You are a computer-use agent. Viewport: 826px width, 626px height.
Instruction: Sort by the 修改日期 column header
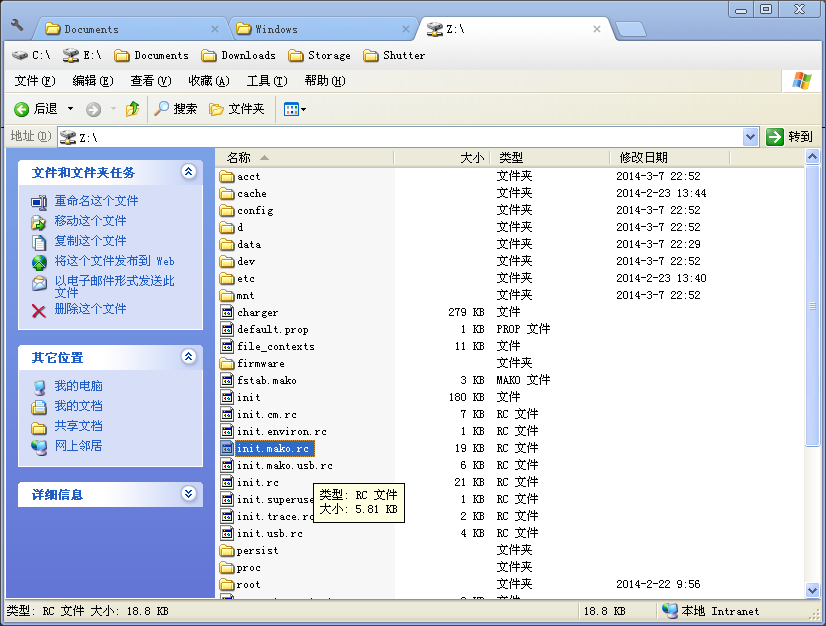(670, 158)
